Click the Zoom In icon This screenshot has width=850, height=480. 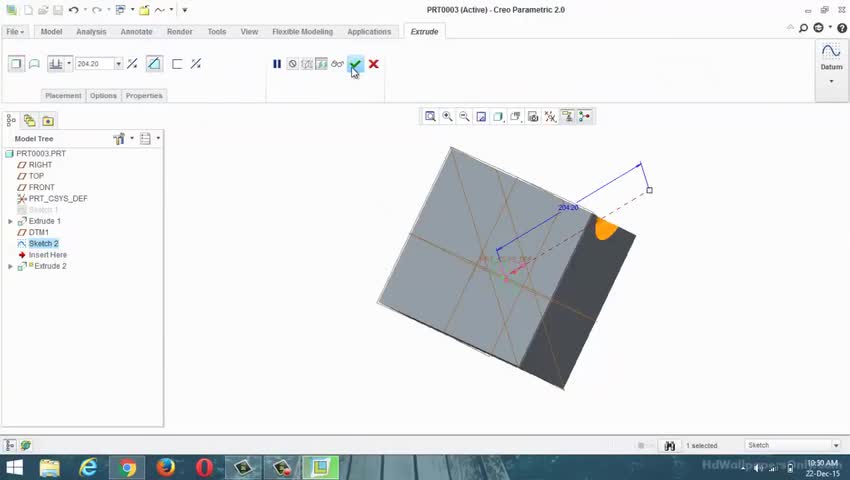(447, 117)
